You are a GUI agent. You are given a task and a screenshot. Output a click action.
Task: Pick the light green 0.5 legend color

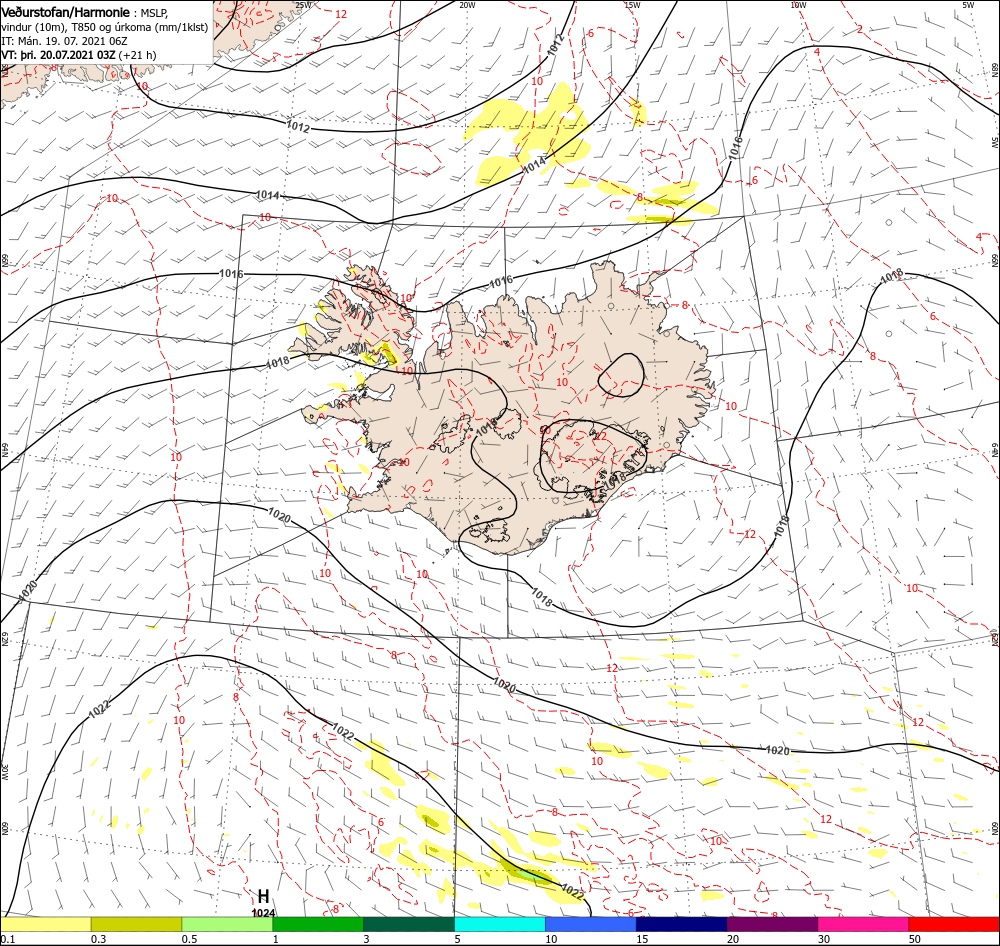click(x=227, y=924)
